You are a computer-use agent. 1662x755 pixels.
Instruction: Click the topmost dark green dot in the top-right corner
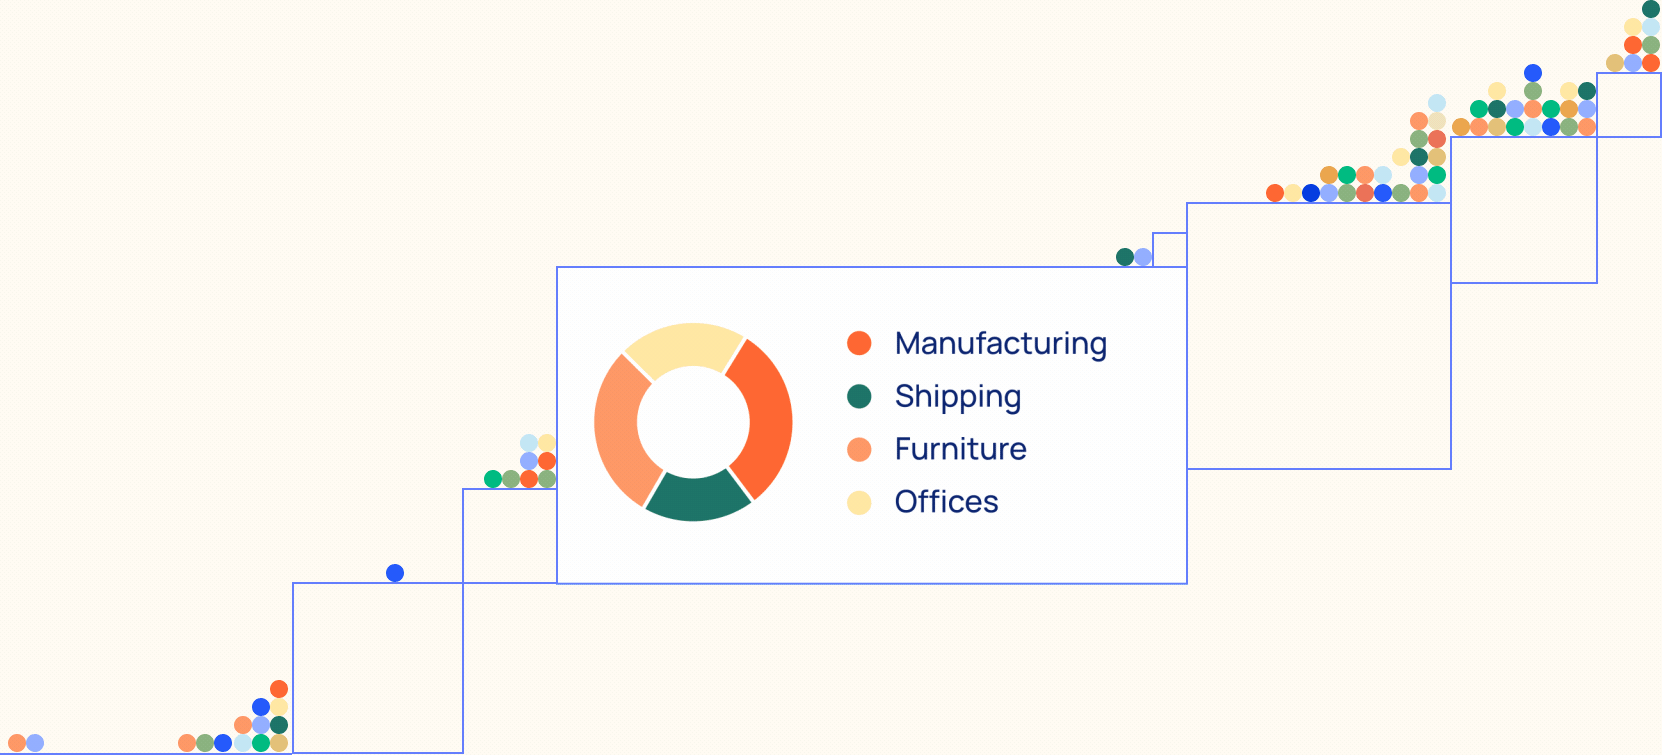(x=1651, y=9)
